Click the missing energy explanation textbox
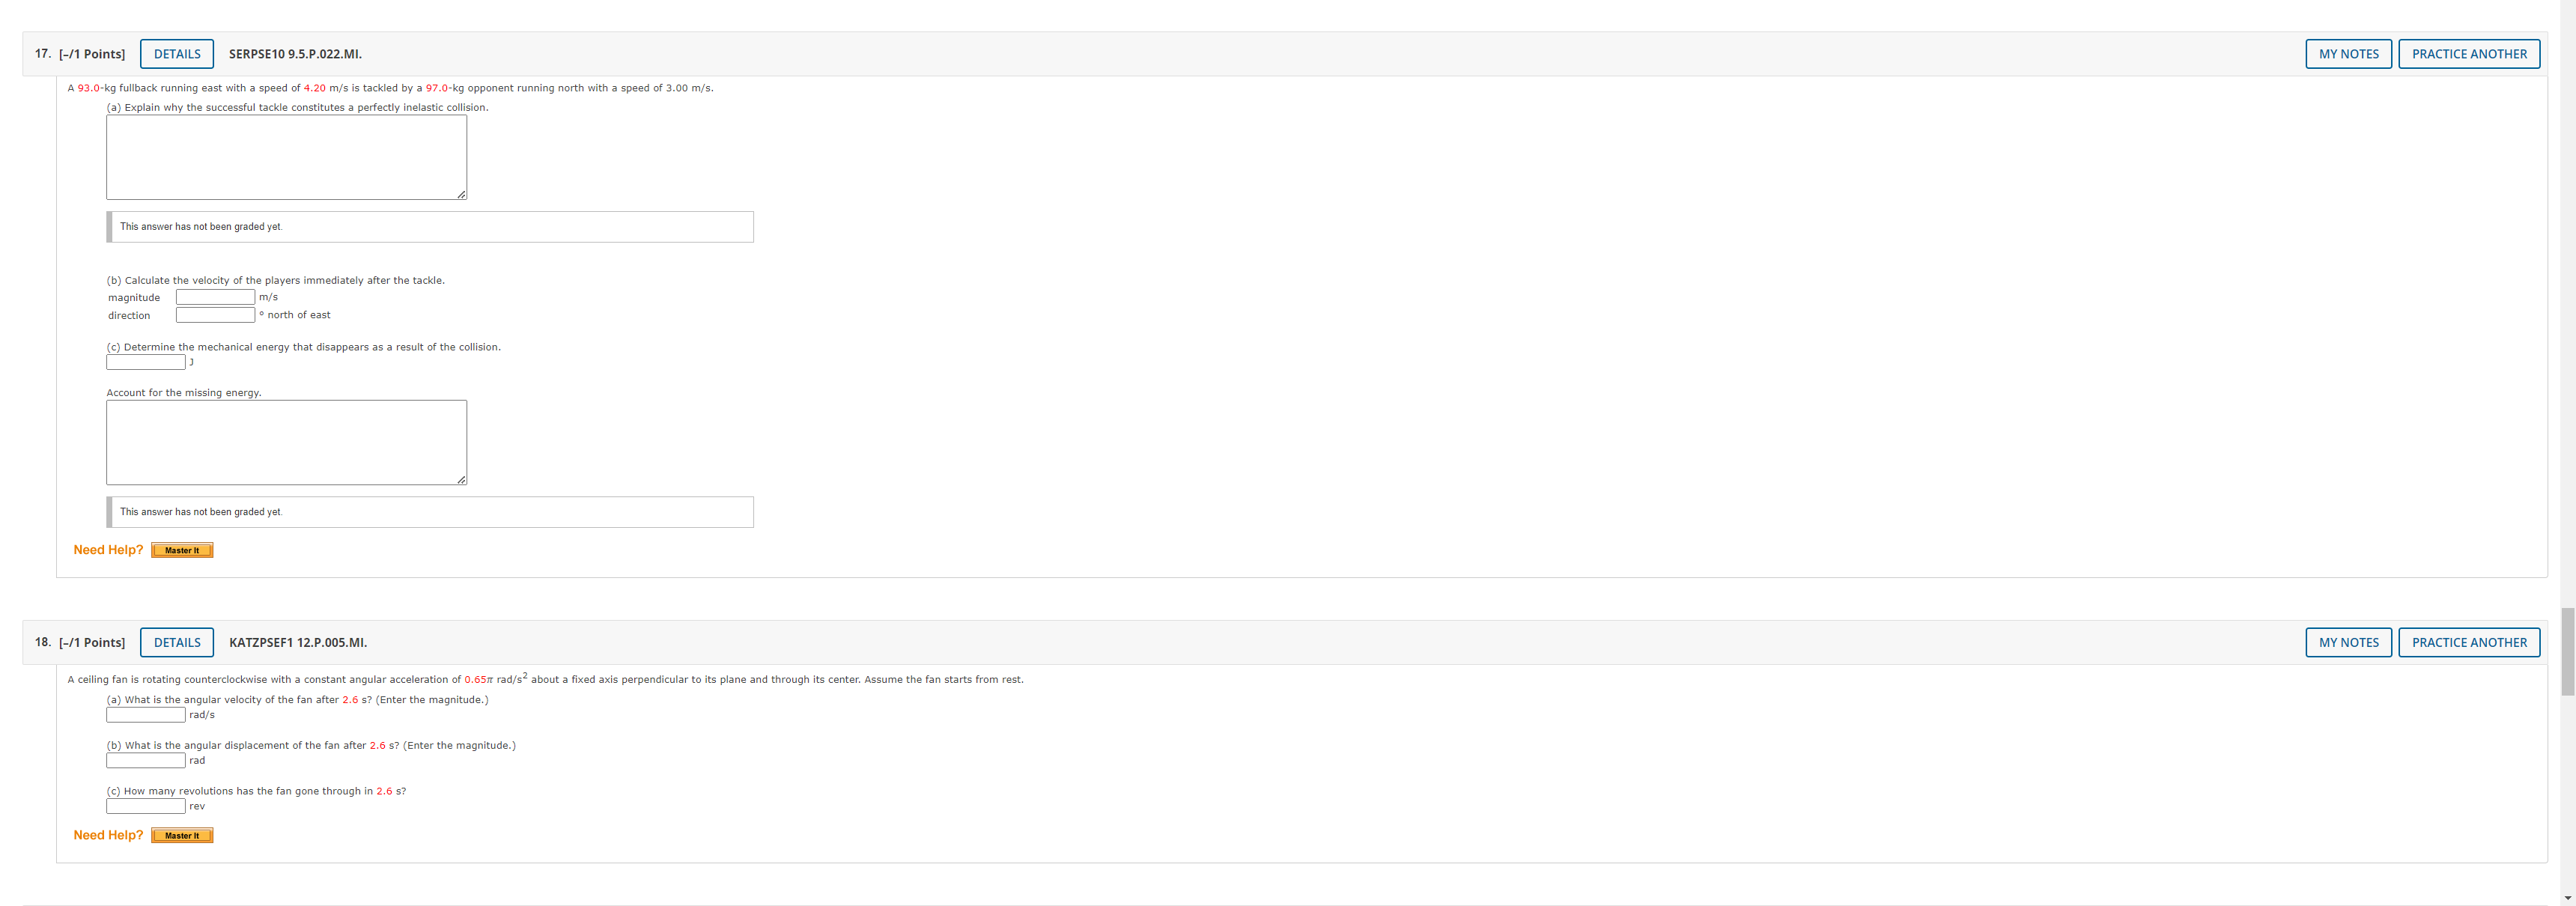 point(286,442)
